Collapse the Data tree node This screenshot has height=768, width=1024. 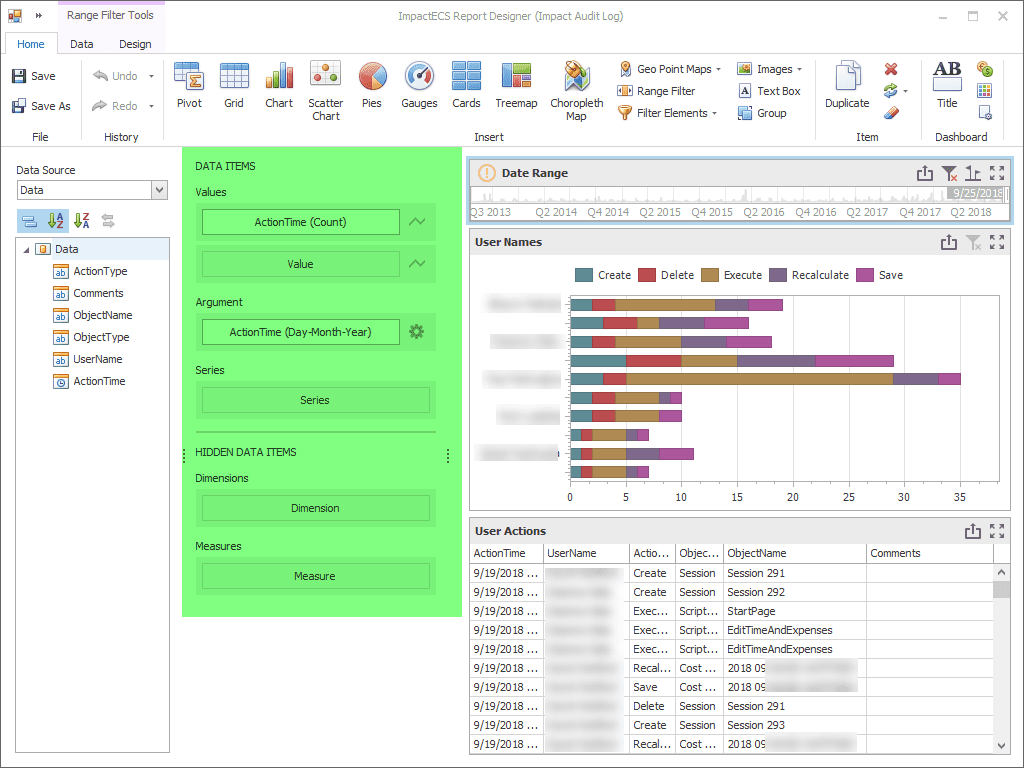tap(26, 249)
